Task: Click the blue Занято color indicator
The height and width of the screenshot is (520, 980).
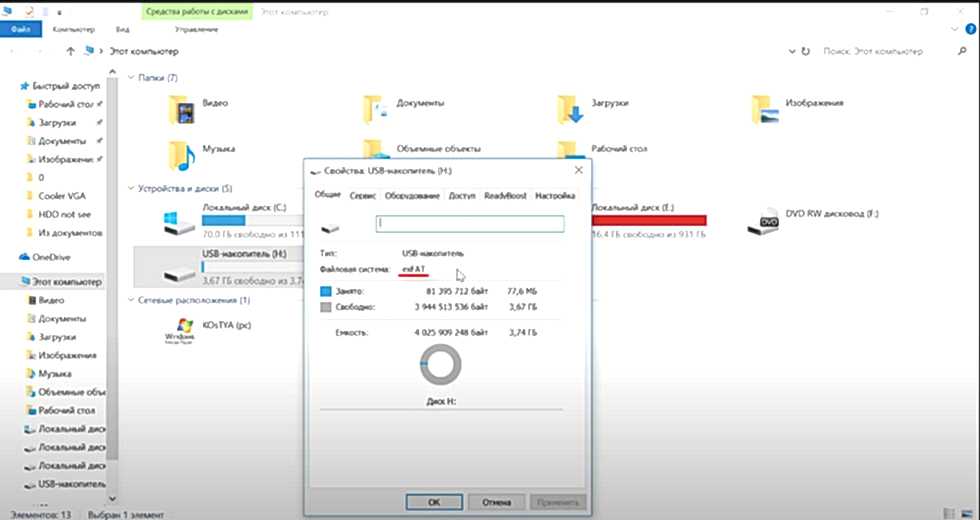Action: point(326,291)
